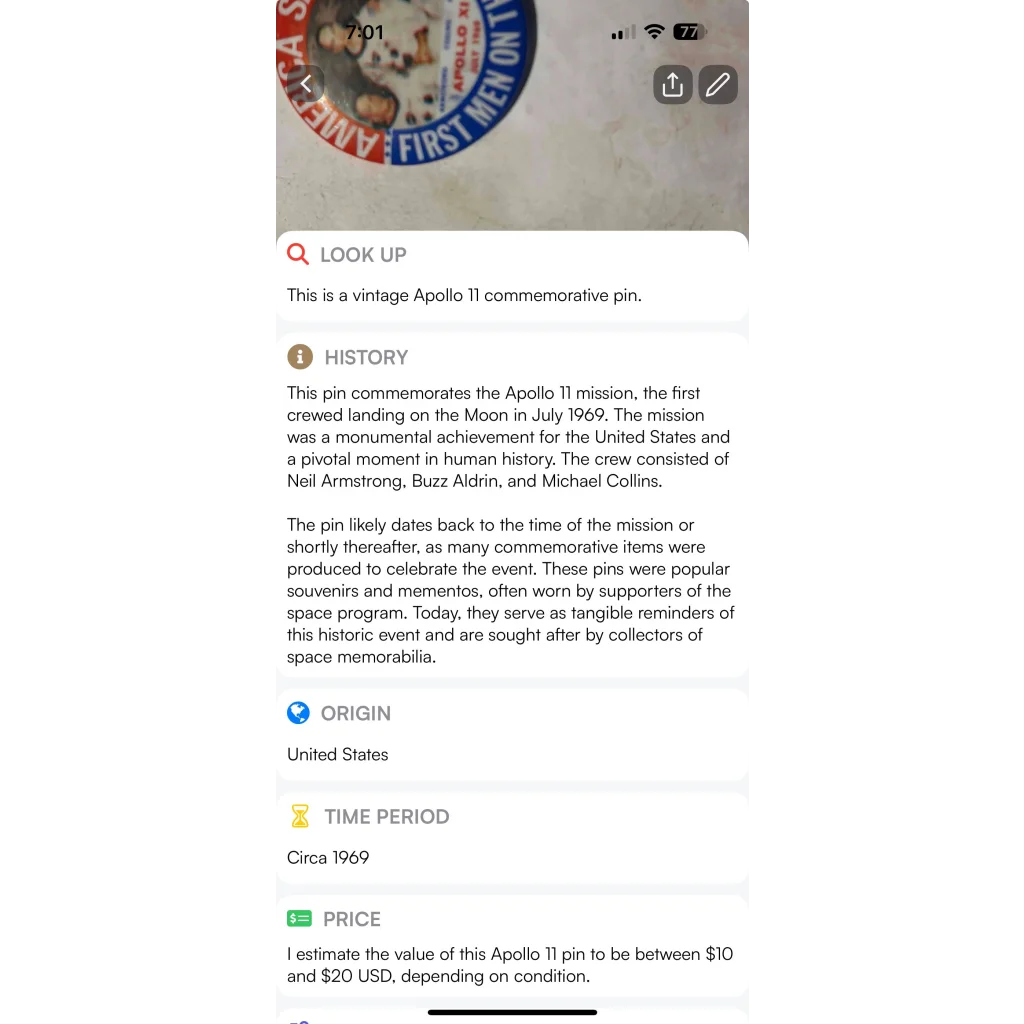Click the brown History info icon
Viewport: 1024px width, 1024px height.
click(x=300, y=357)
